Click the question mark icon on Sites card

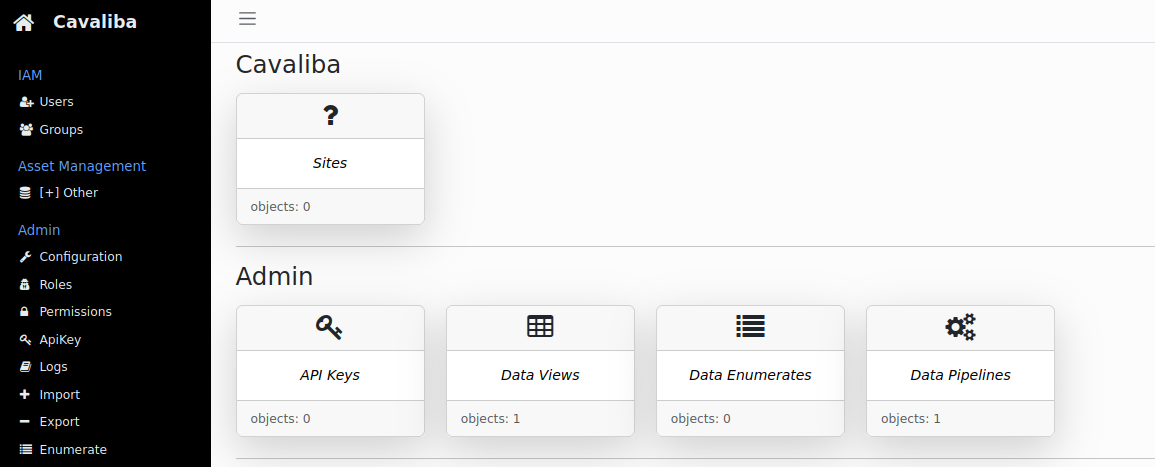point(331,116)
